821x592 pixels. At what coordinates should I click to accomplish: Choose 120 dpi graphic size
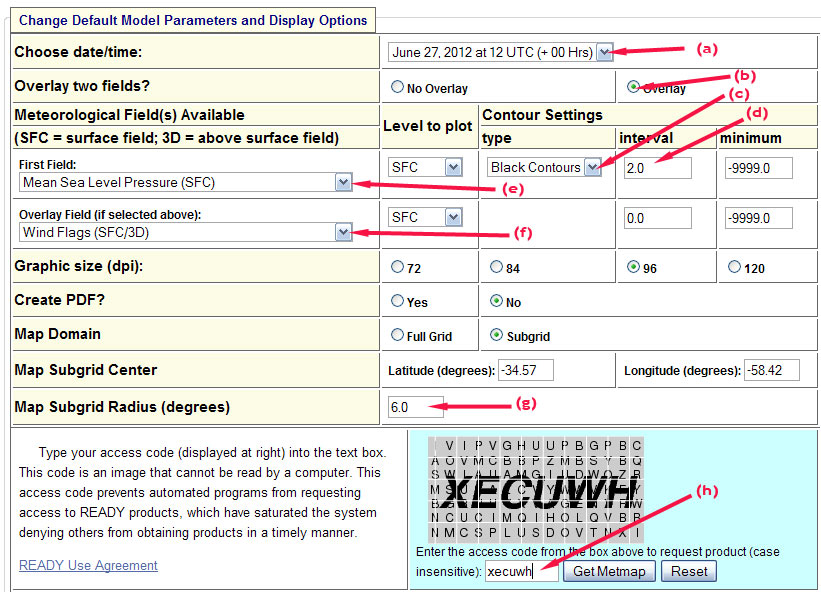point(734,267)
